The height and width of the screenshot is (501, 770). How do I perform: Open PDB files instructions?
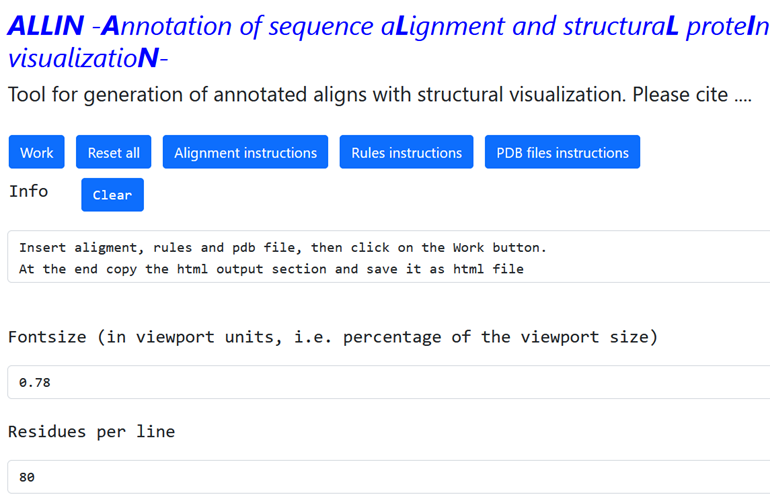562,153
